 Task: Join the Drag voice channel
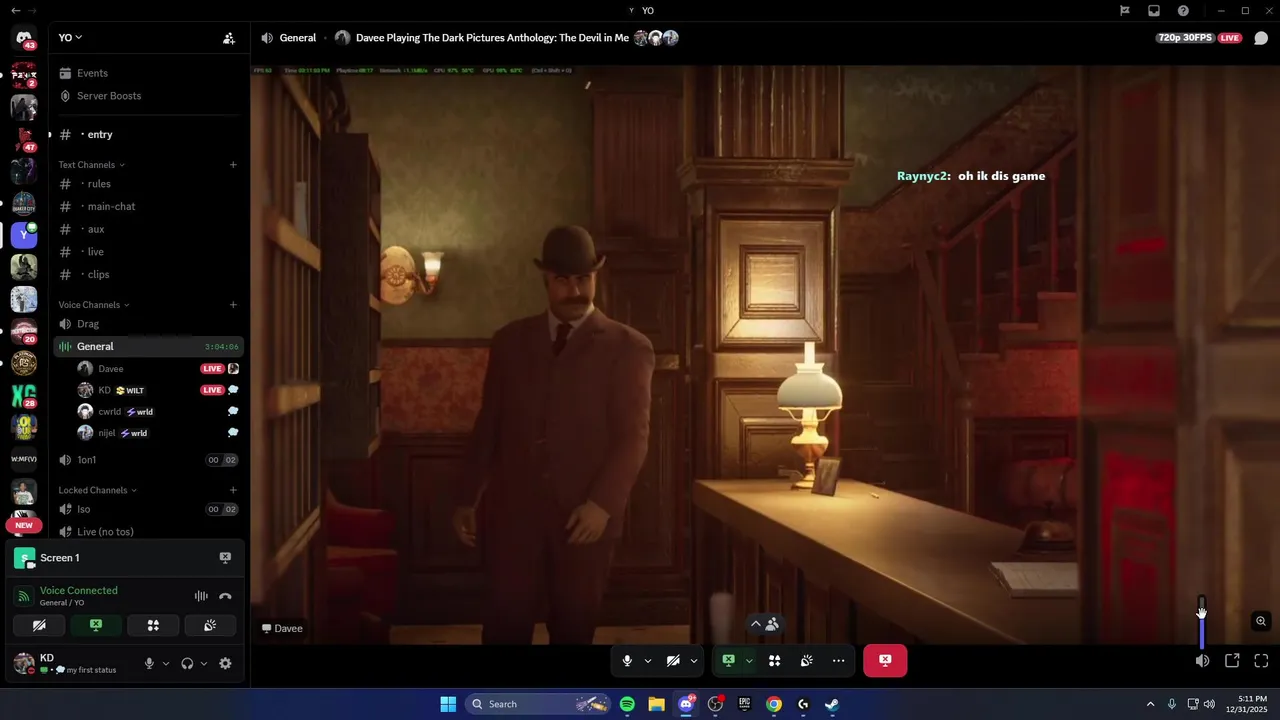148,324
